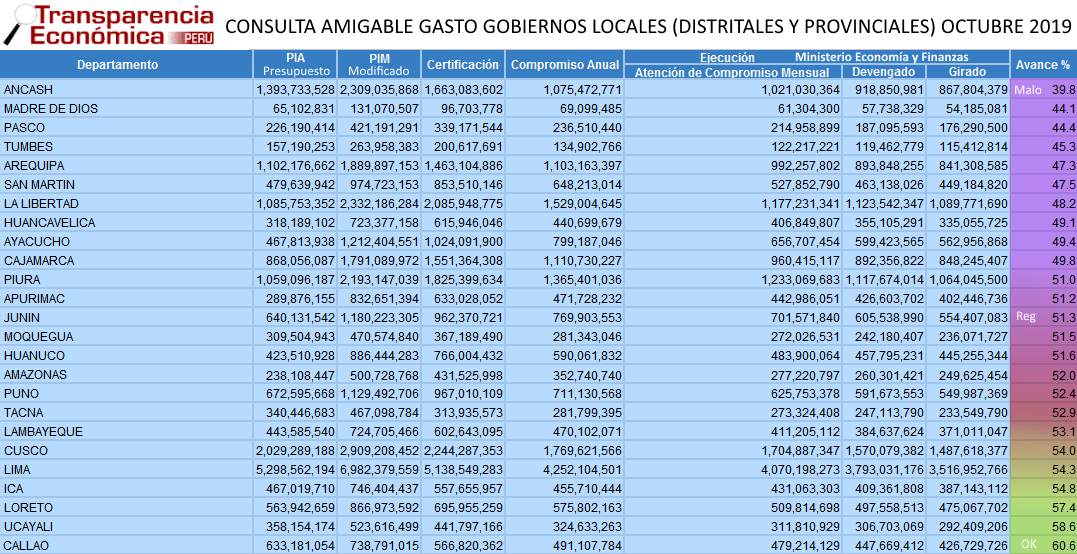Select the TUMBES department cell
The image size is (1077, 554).
(126, 146)
